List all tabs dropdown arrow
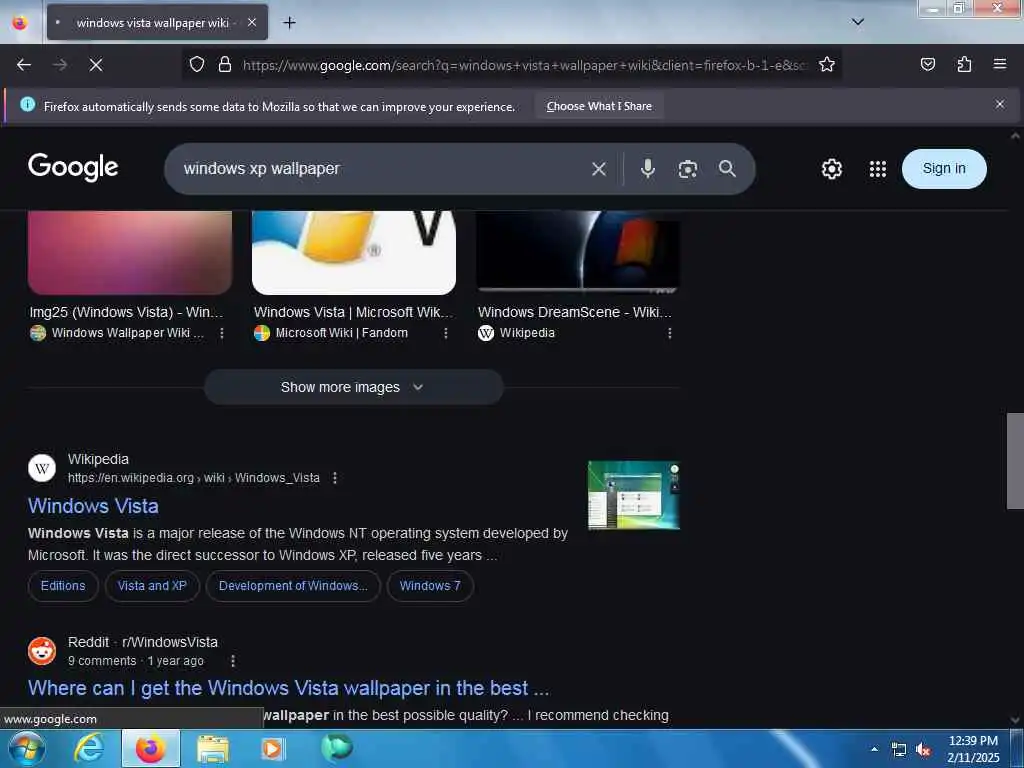Screen dimensions: 1024x768 pos(858,22)
